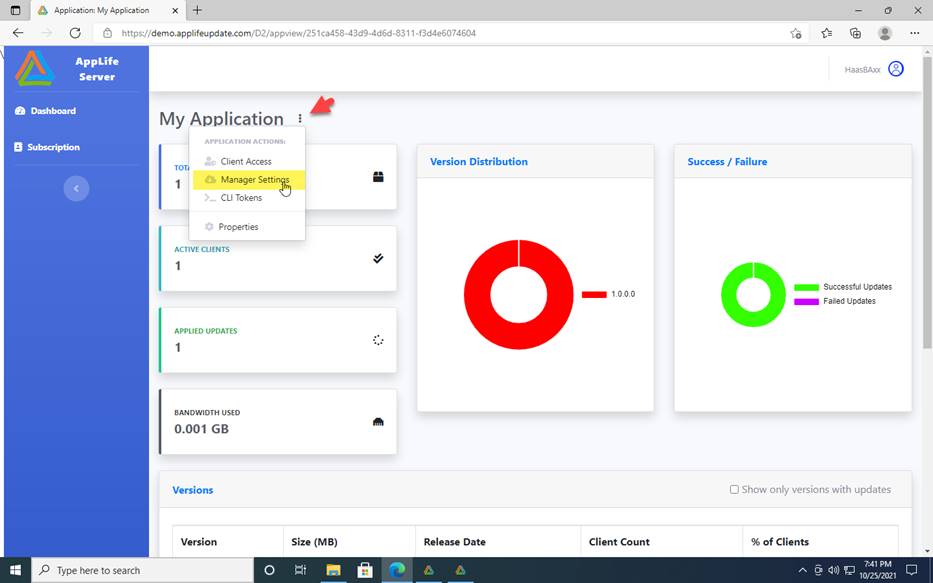
Task: Open Cortana from the taskbar
Action: [x=269, y=570]
